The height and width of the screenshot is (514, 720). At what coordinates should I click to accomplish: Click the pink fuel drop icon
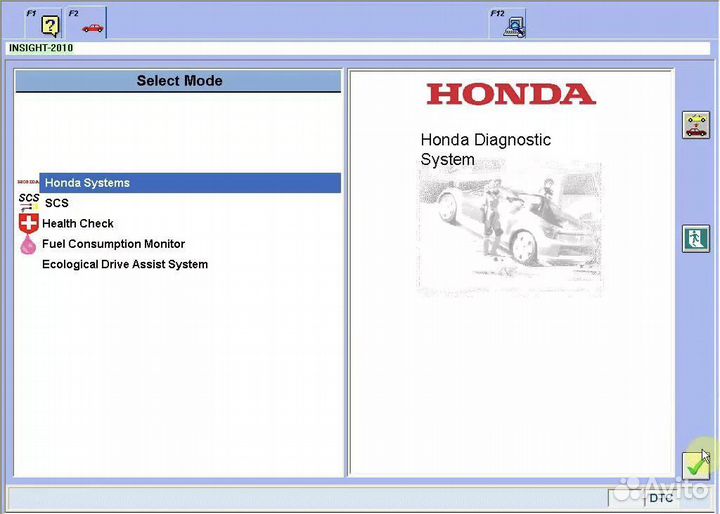(28, 244)
